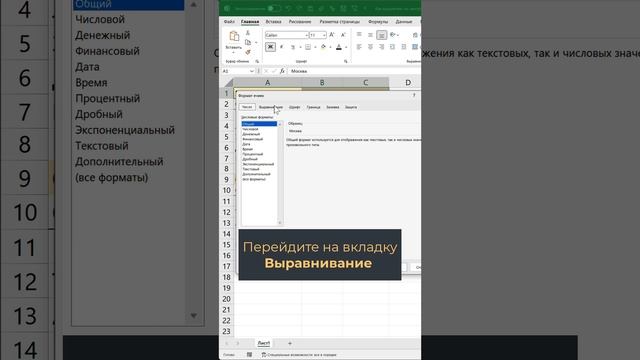Viewport: 640px width, 360px height.
Task: Toggle the highlighted bottom align button
Action: click(382, 35)
